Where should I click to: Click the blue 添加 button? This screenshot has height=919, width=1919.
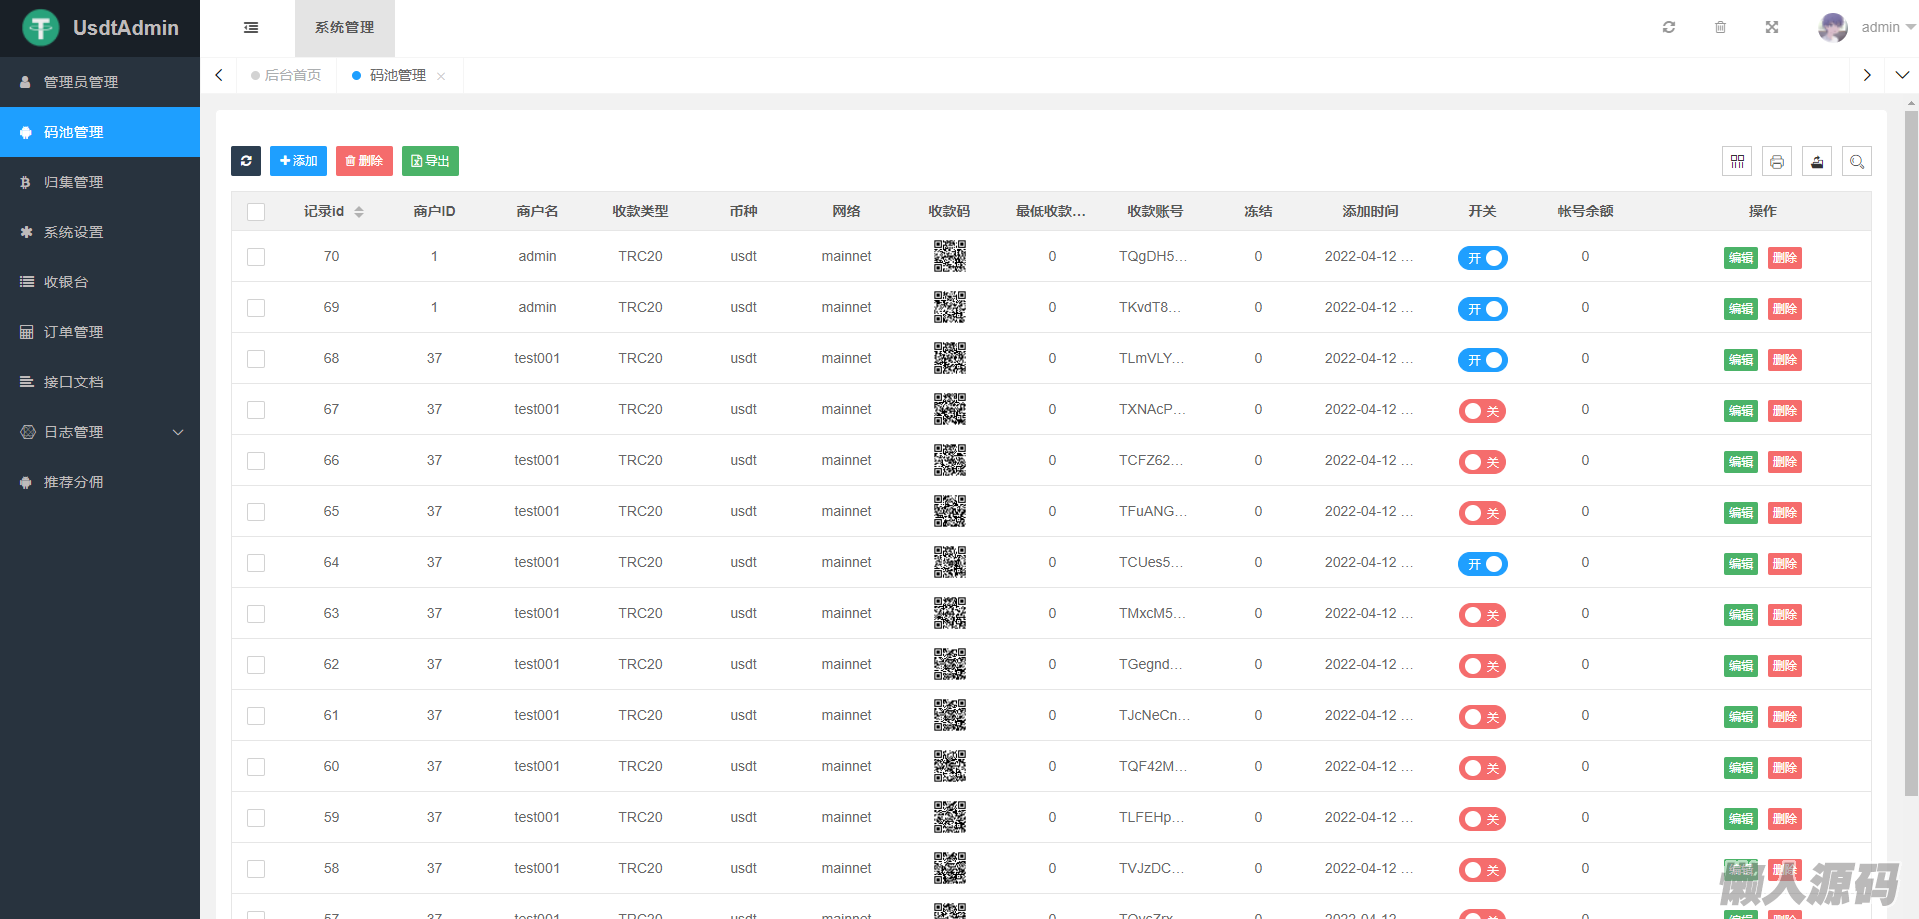(298, 161)
